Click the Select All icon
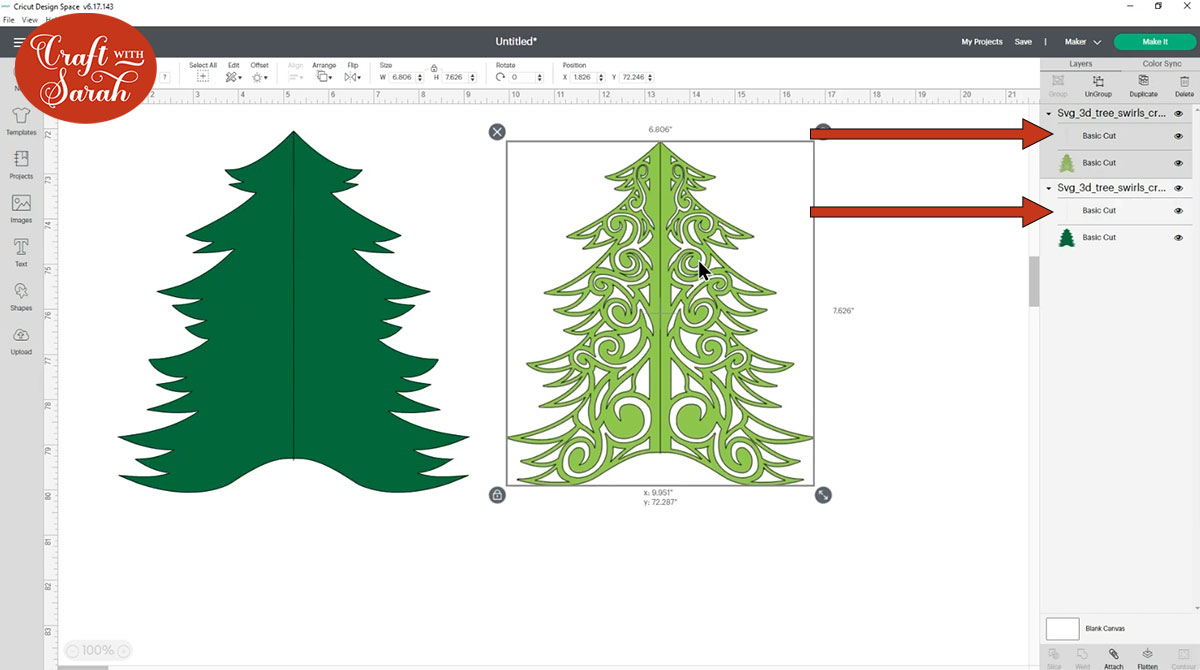Viewport: 1200px width, 670px height. [x=203, y=77]
